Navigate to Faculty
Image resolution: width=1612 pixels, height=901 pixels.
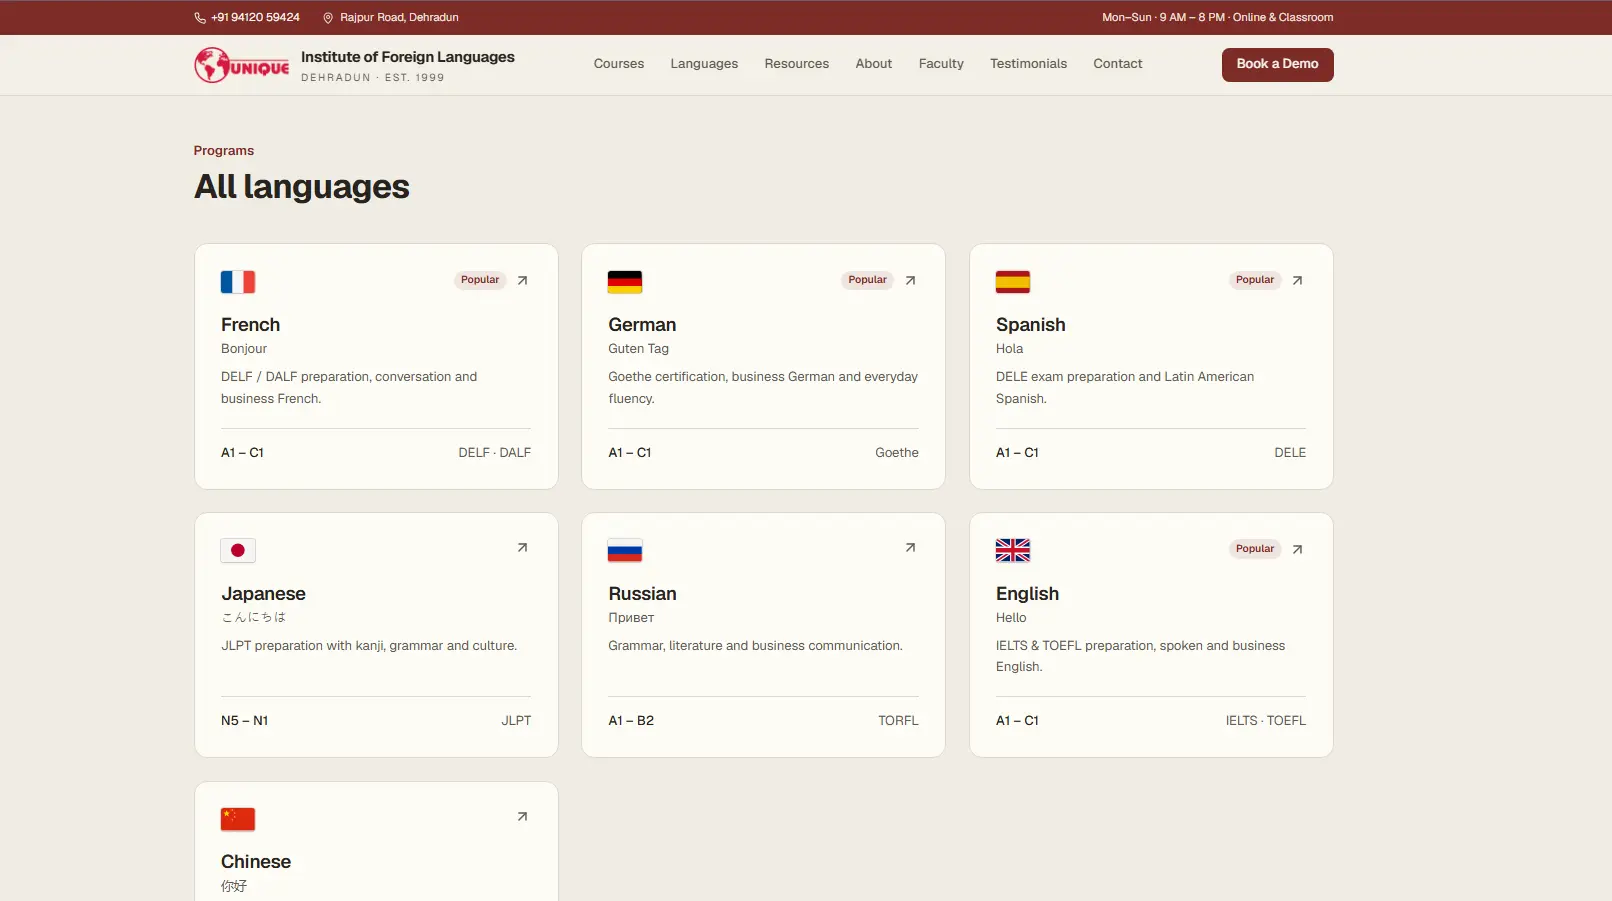click(x=941, y=64)
